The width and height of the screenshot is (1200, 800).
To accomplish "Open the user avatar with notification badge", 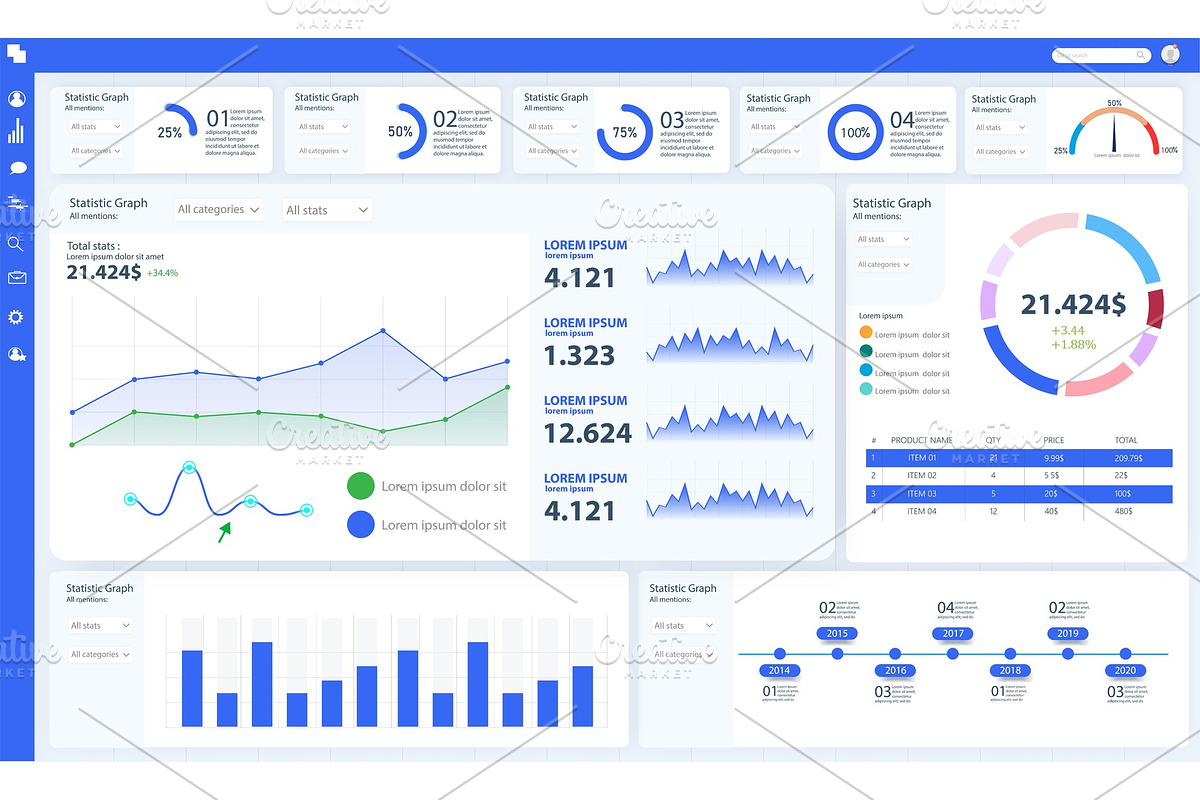I will click(1170, 54).
